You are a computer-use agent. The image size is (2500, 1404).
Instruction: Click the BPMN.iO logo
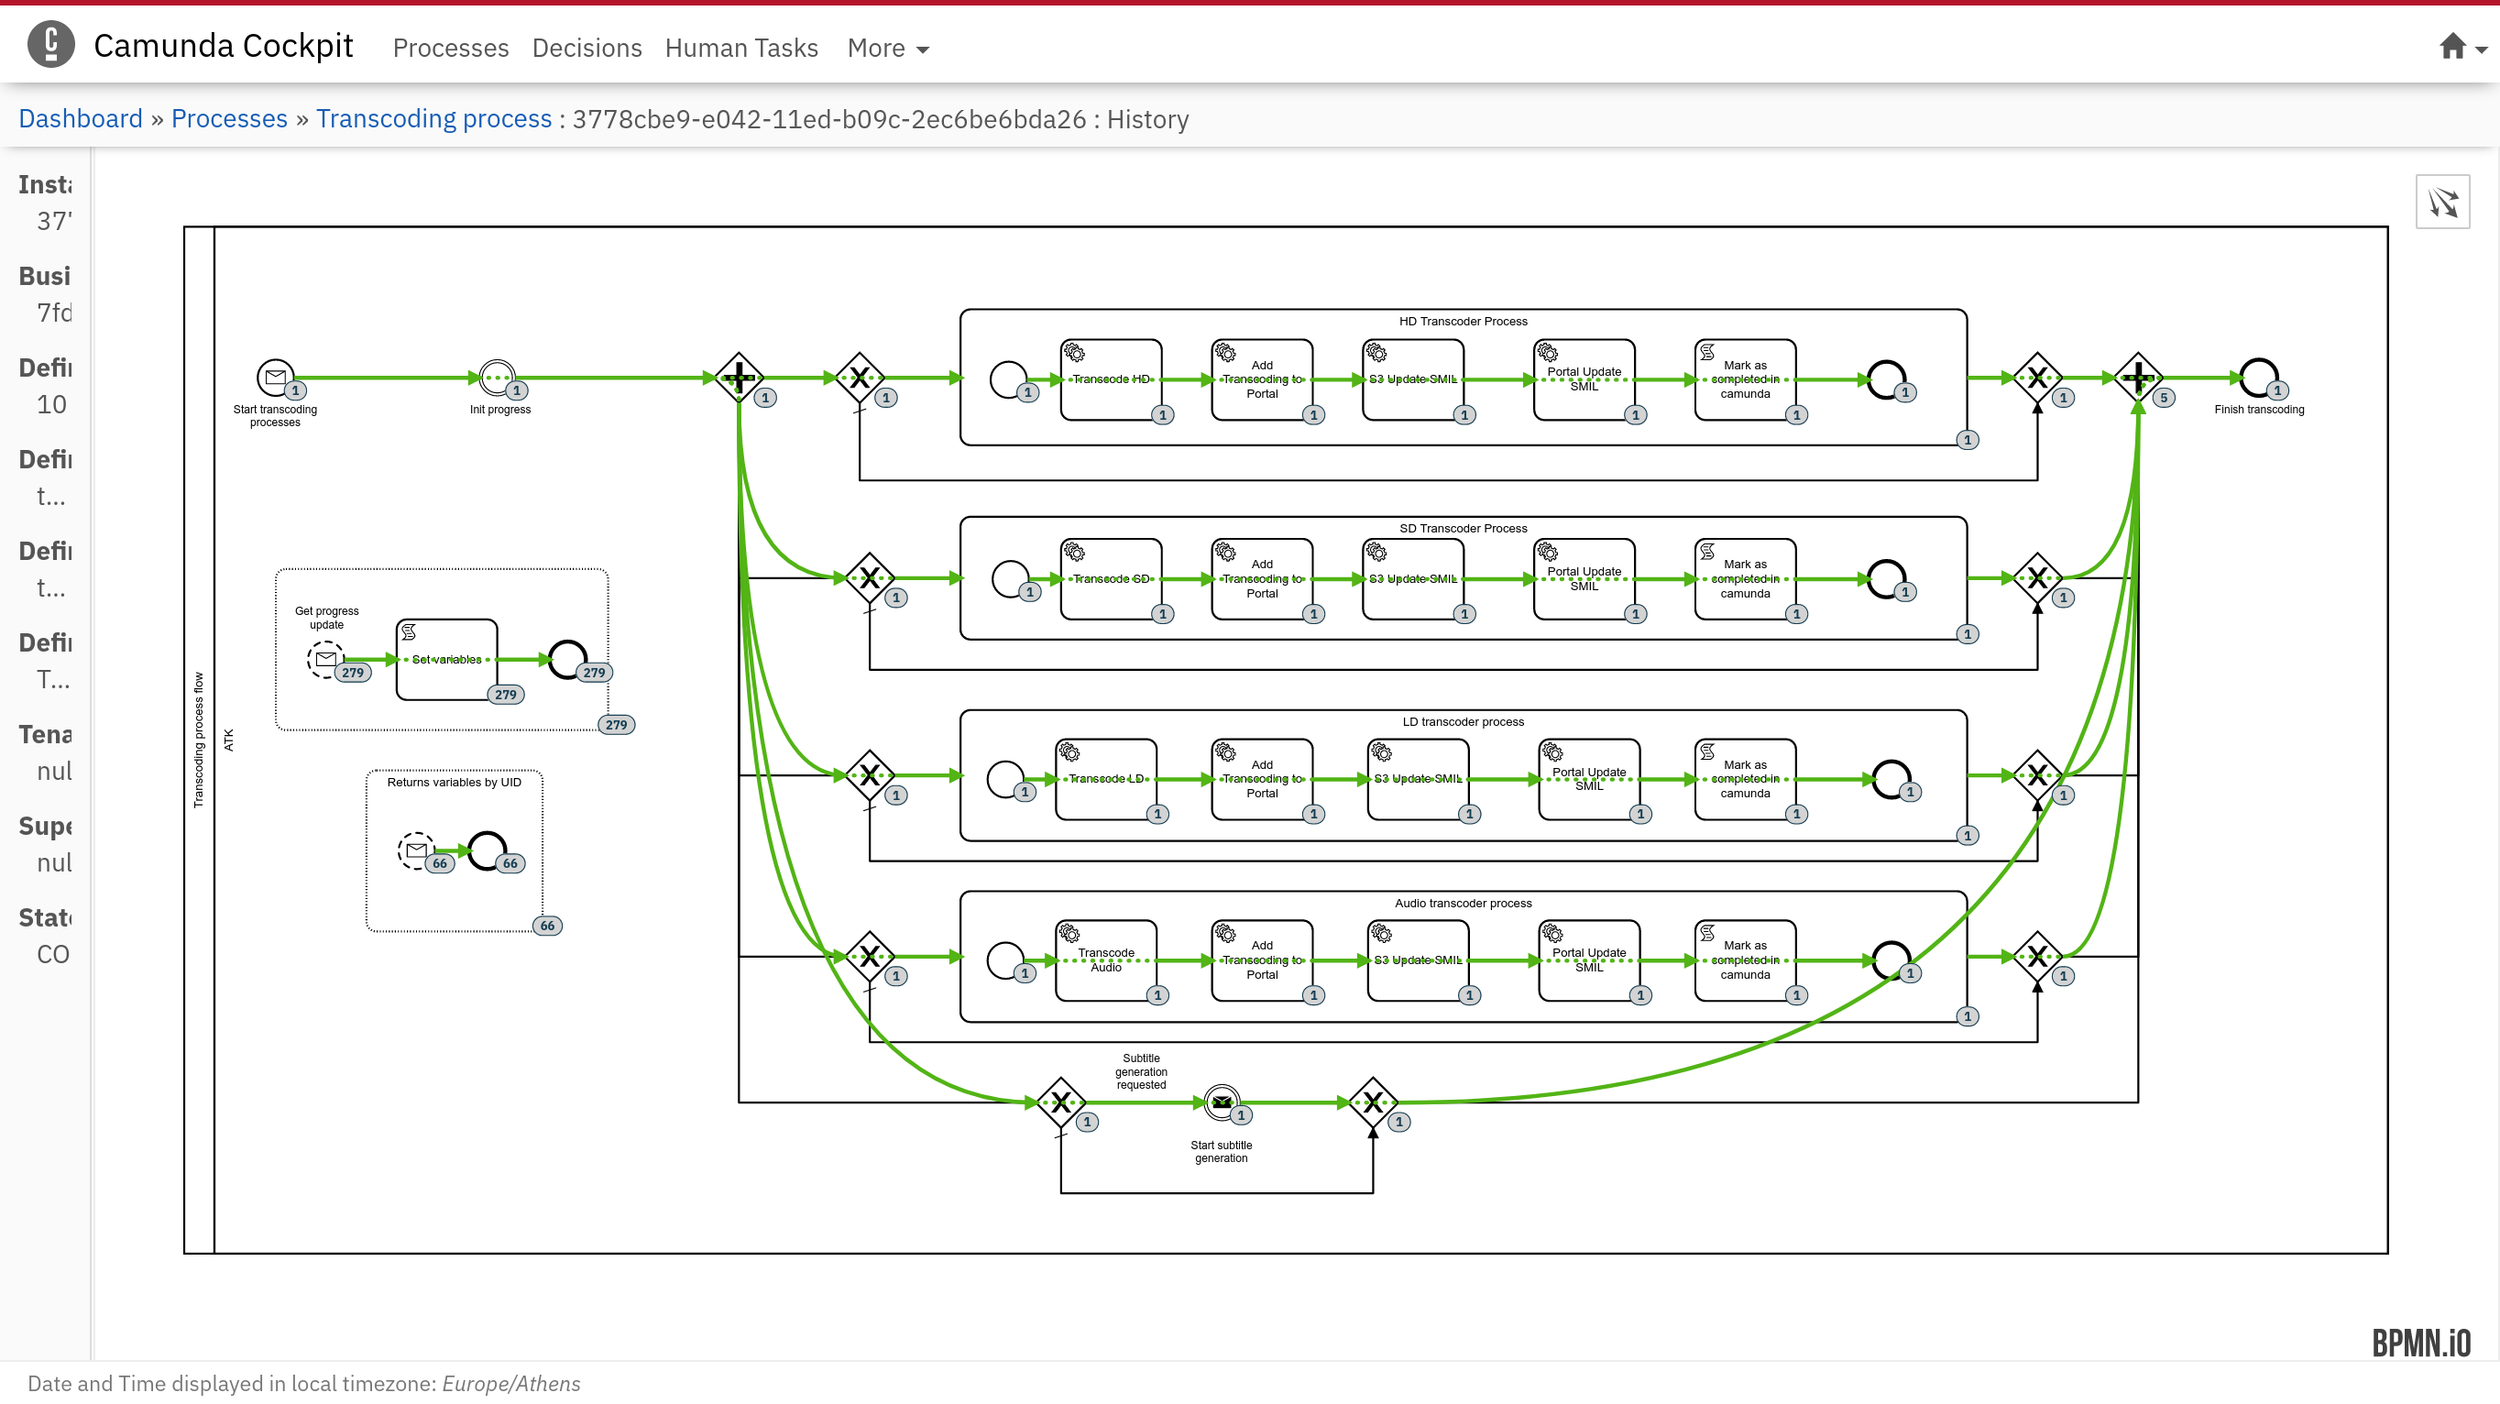(2420, 1343)
